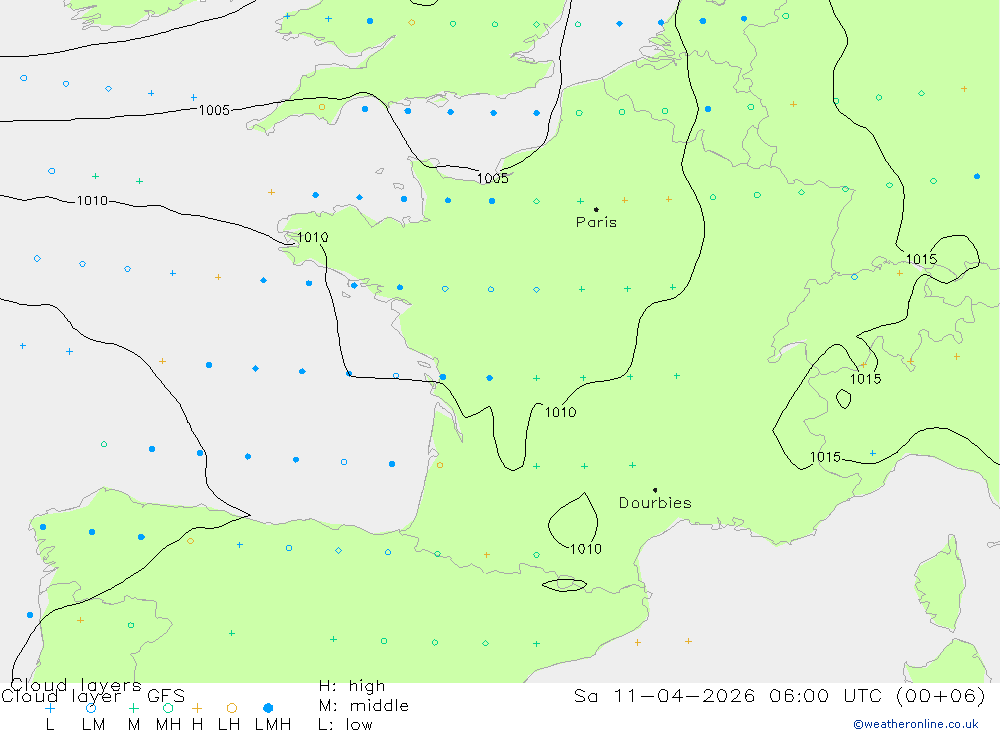
Task: Click the 1010 isobar label near the Pyrenees loop
Action: 585,549
